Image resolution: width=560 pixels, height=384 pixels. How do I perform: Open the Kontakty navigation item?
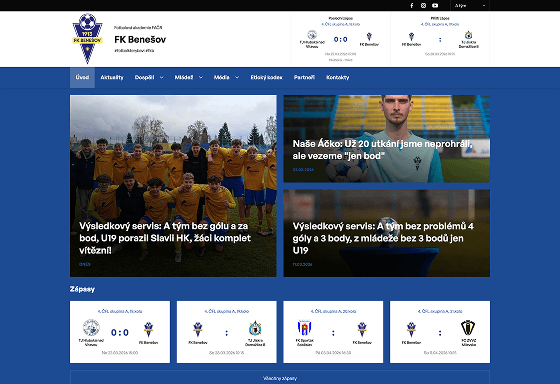click(x=338, y=77)
